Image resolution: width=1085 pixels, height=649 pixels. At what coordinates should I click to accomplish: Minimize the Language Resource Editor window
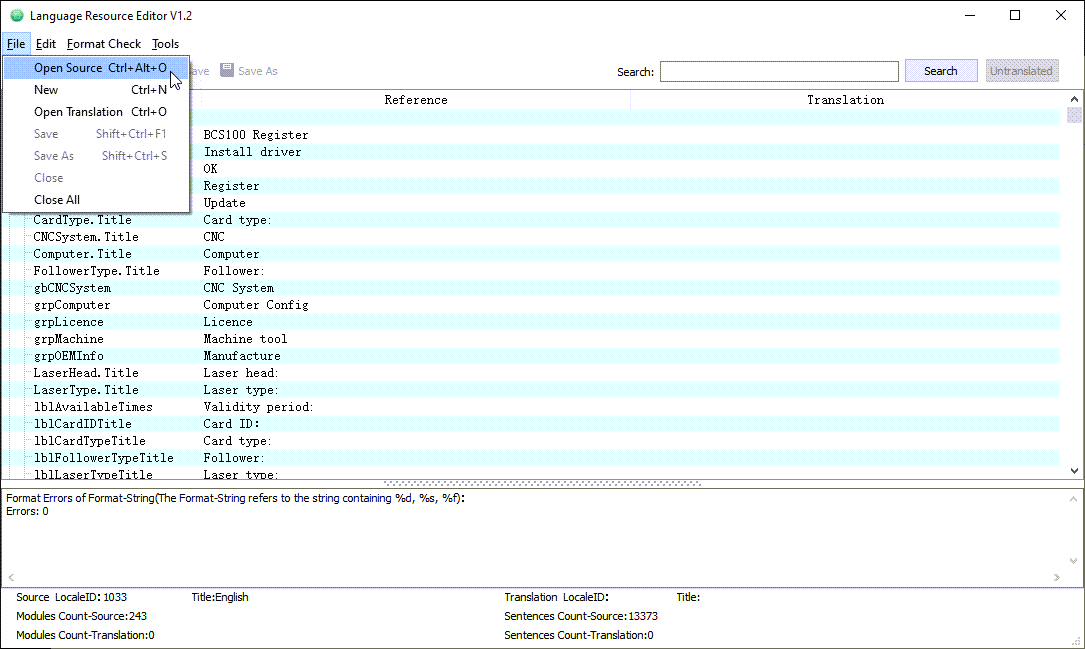pos(969,15)
